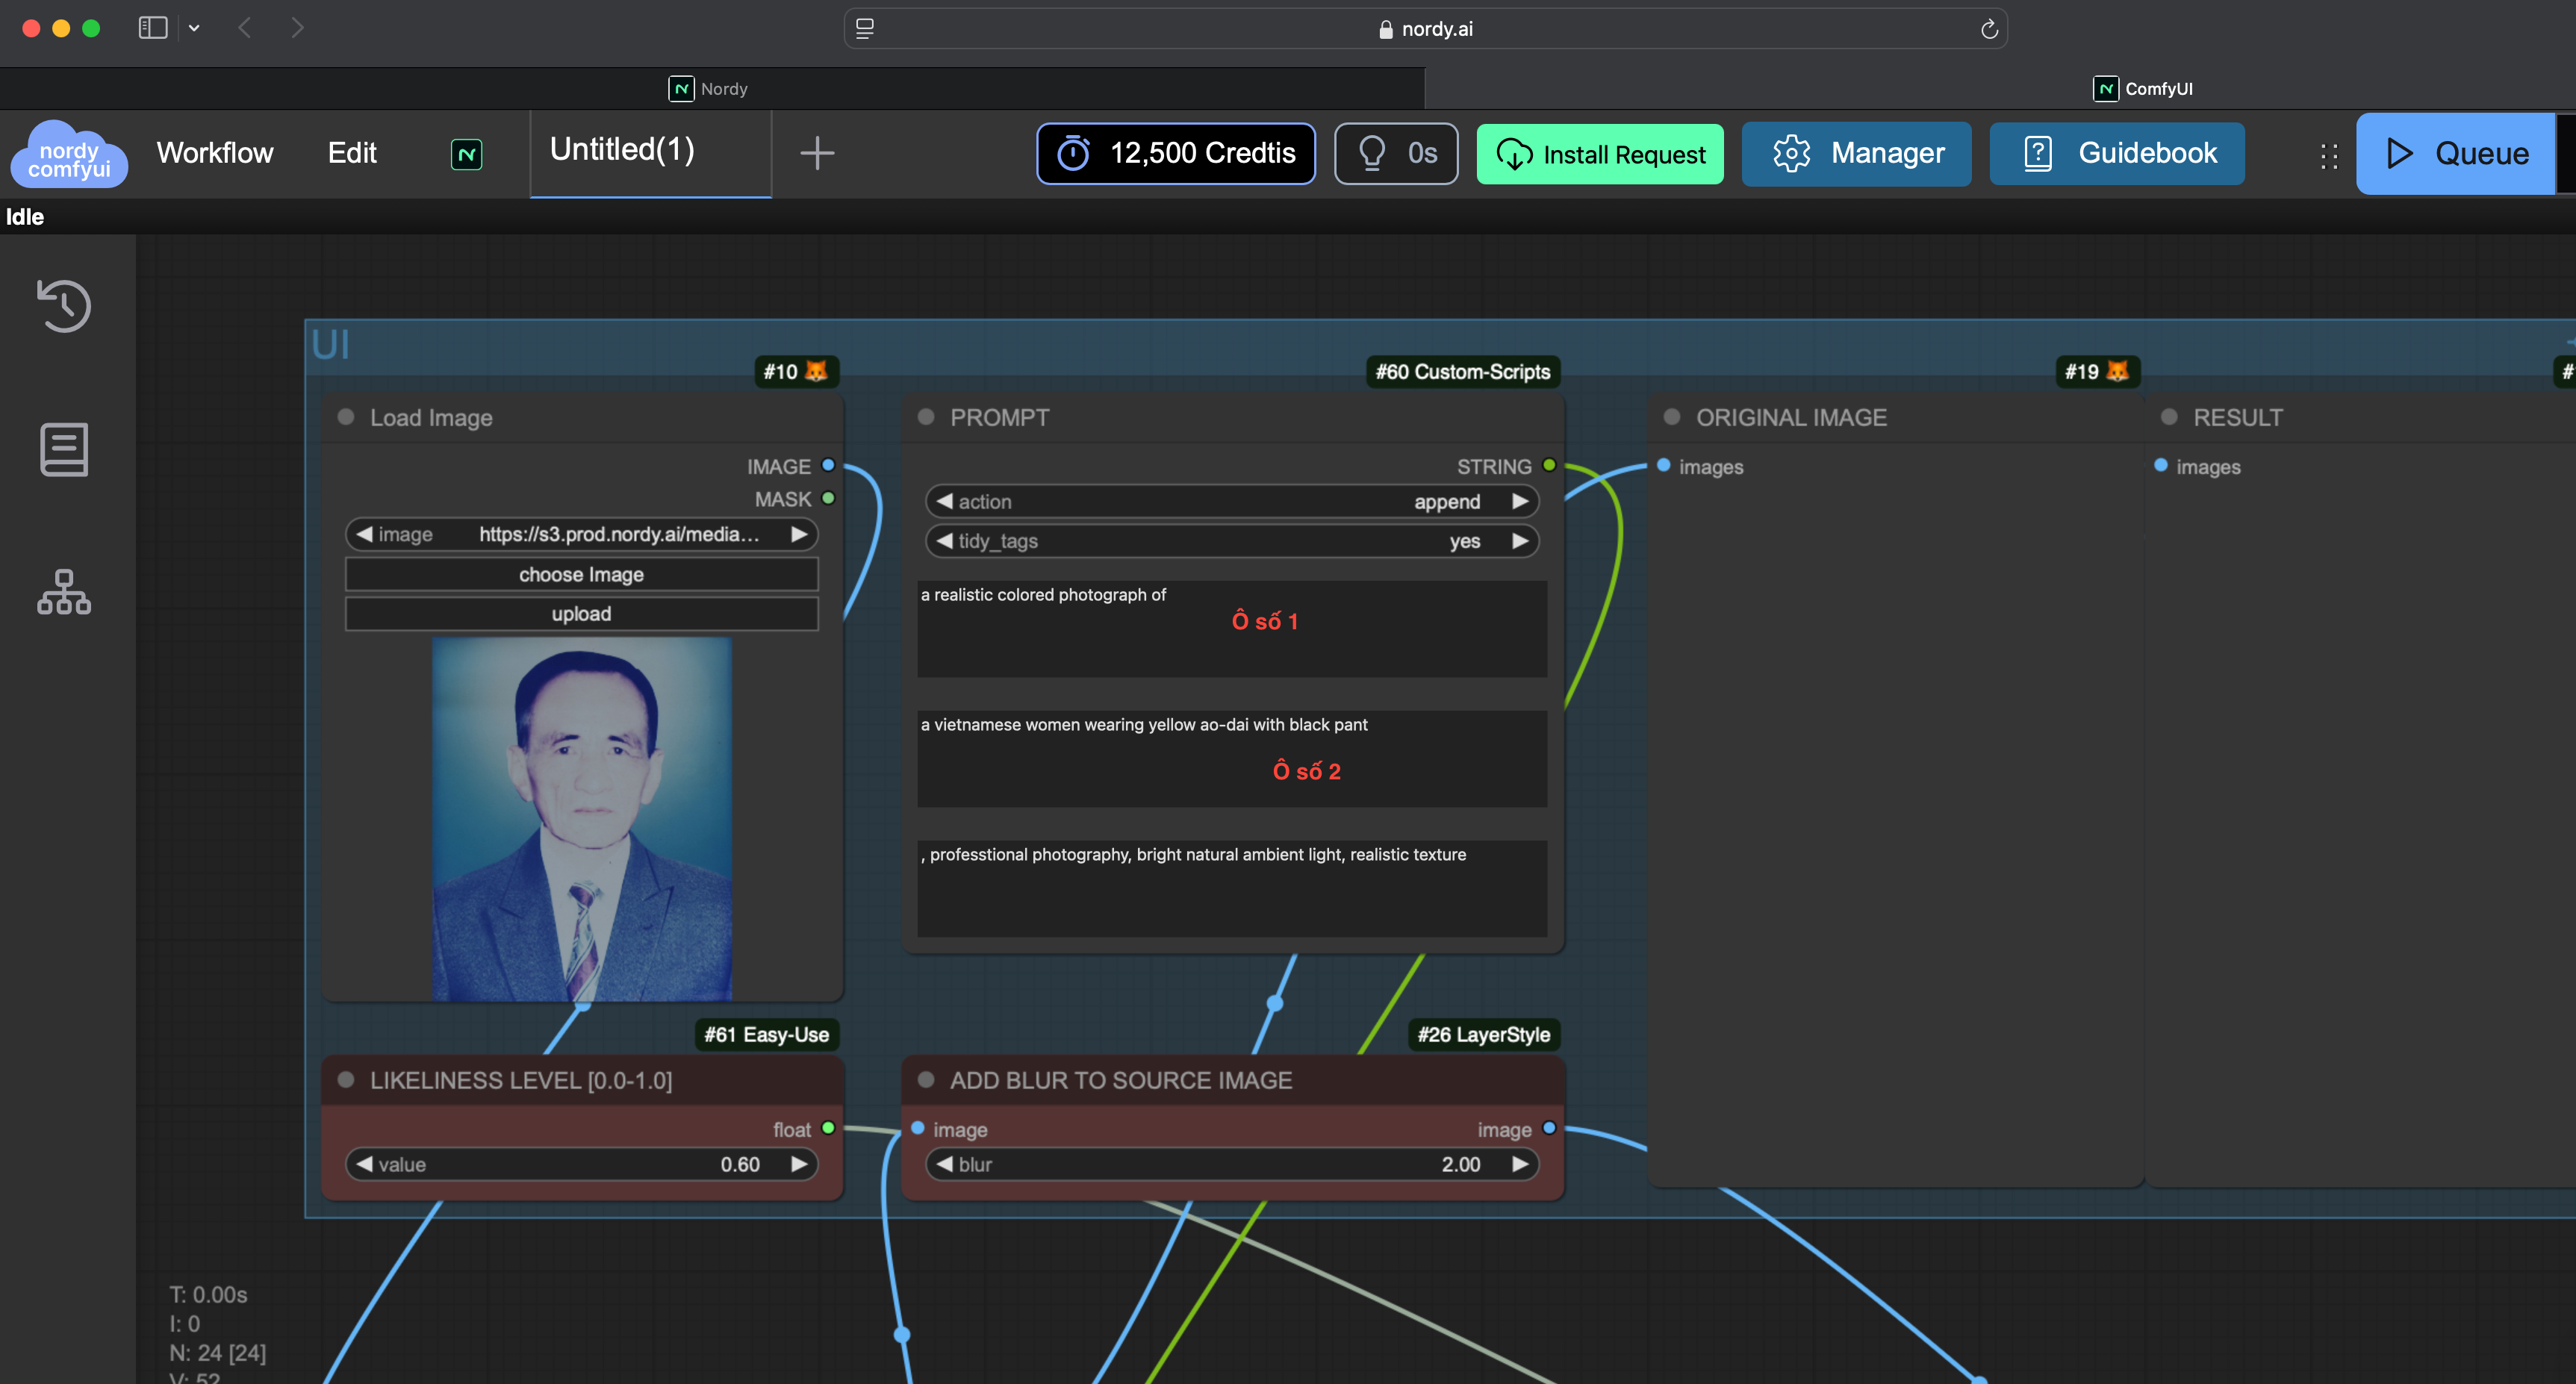Switch to the ComfyUI browser tab
The image size is (2576, 1384).
(2142, 89)
